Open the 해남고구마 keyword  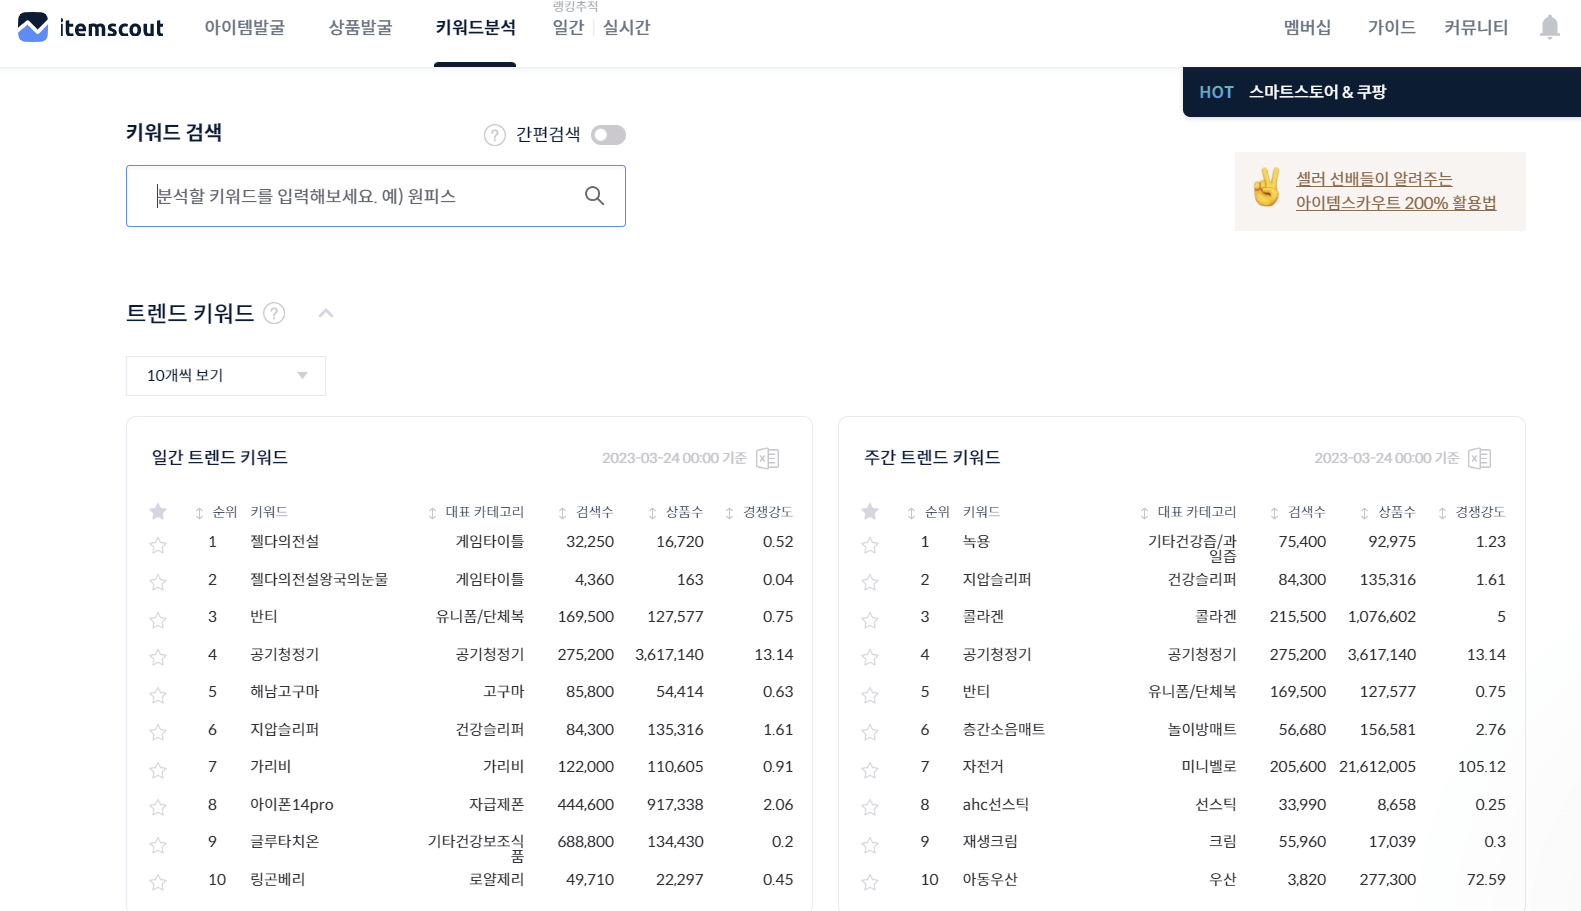coord(284,692)
